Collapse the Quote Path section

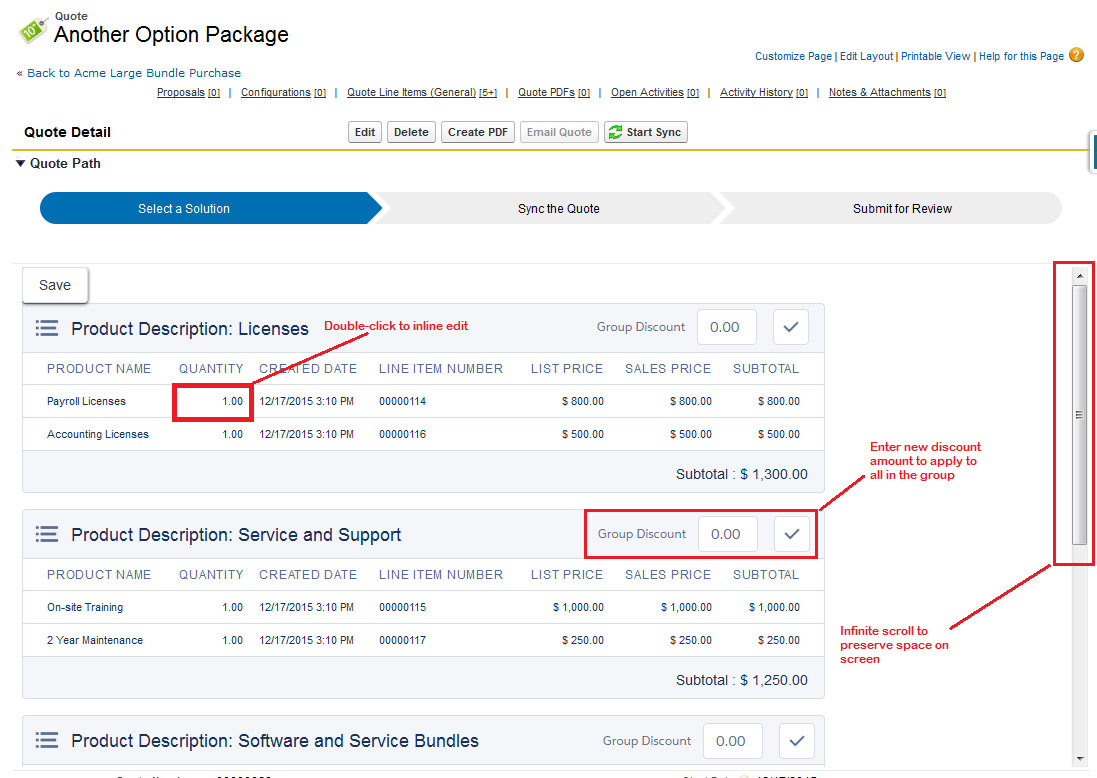click(21, 163)
